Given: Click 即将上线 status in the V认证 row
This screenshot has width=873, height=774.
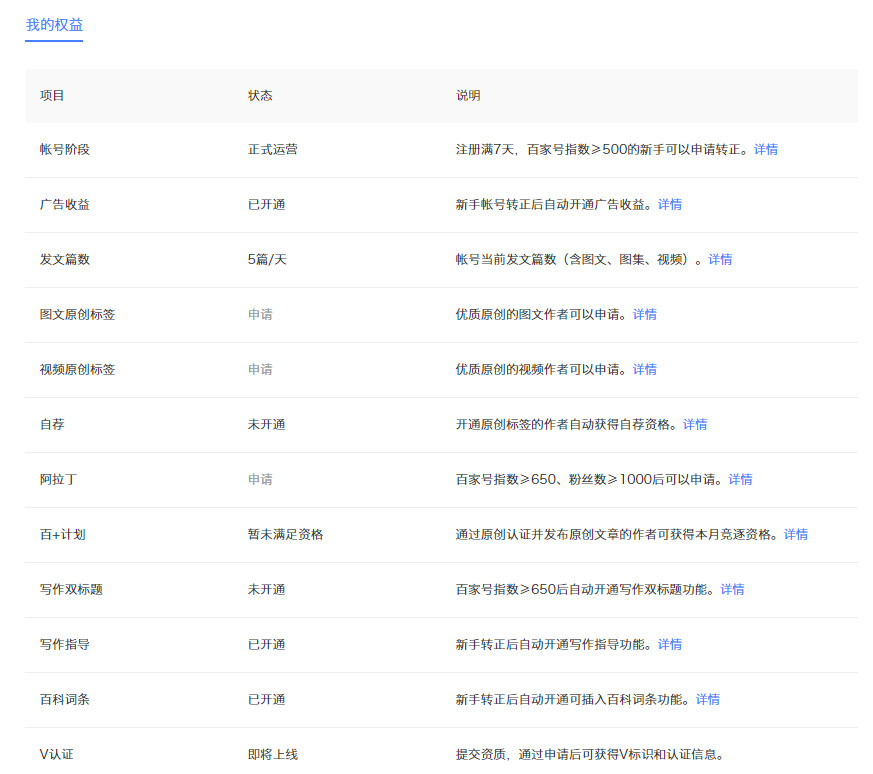Looking at the screenshot, I should point(272,754).
